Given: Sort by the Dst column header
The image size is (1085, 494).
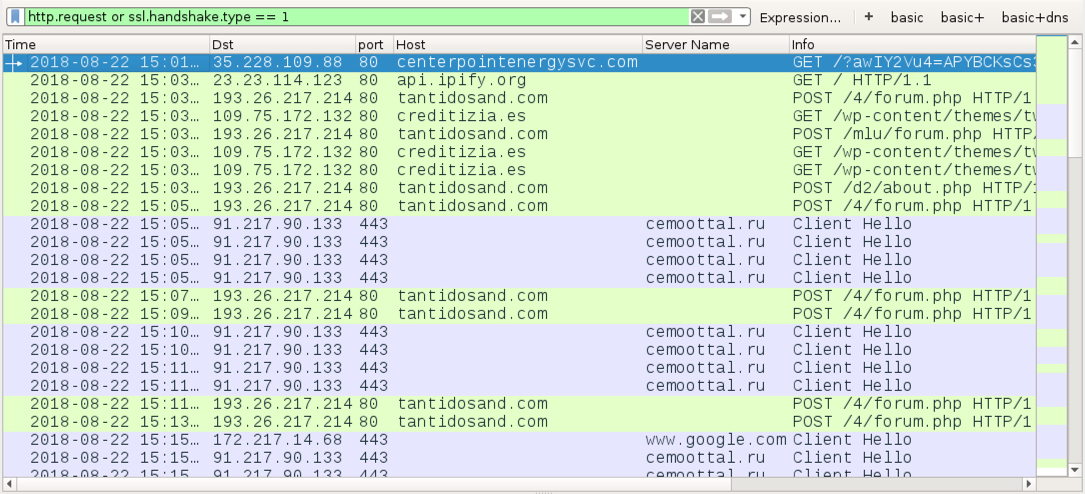Looking at the screenshot, I should pos(283,44).
